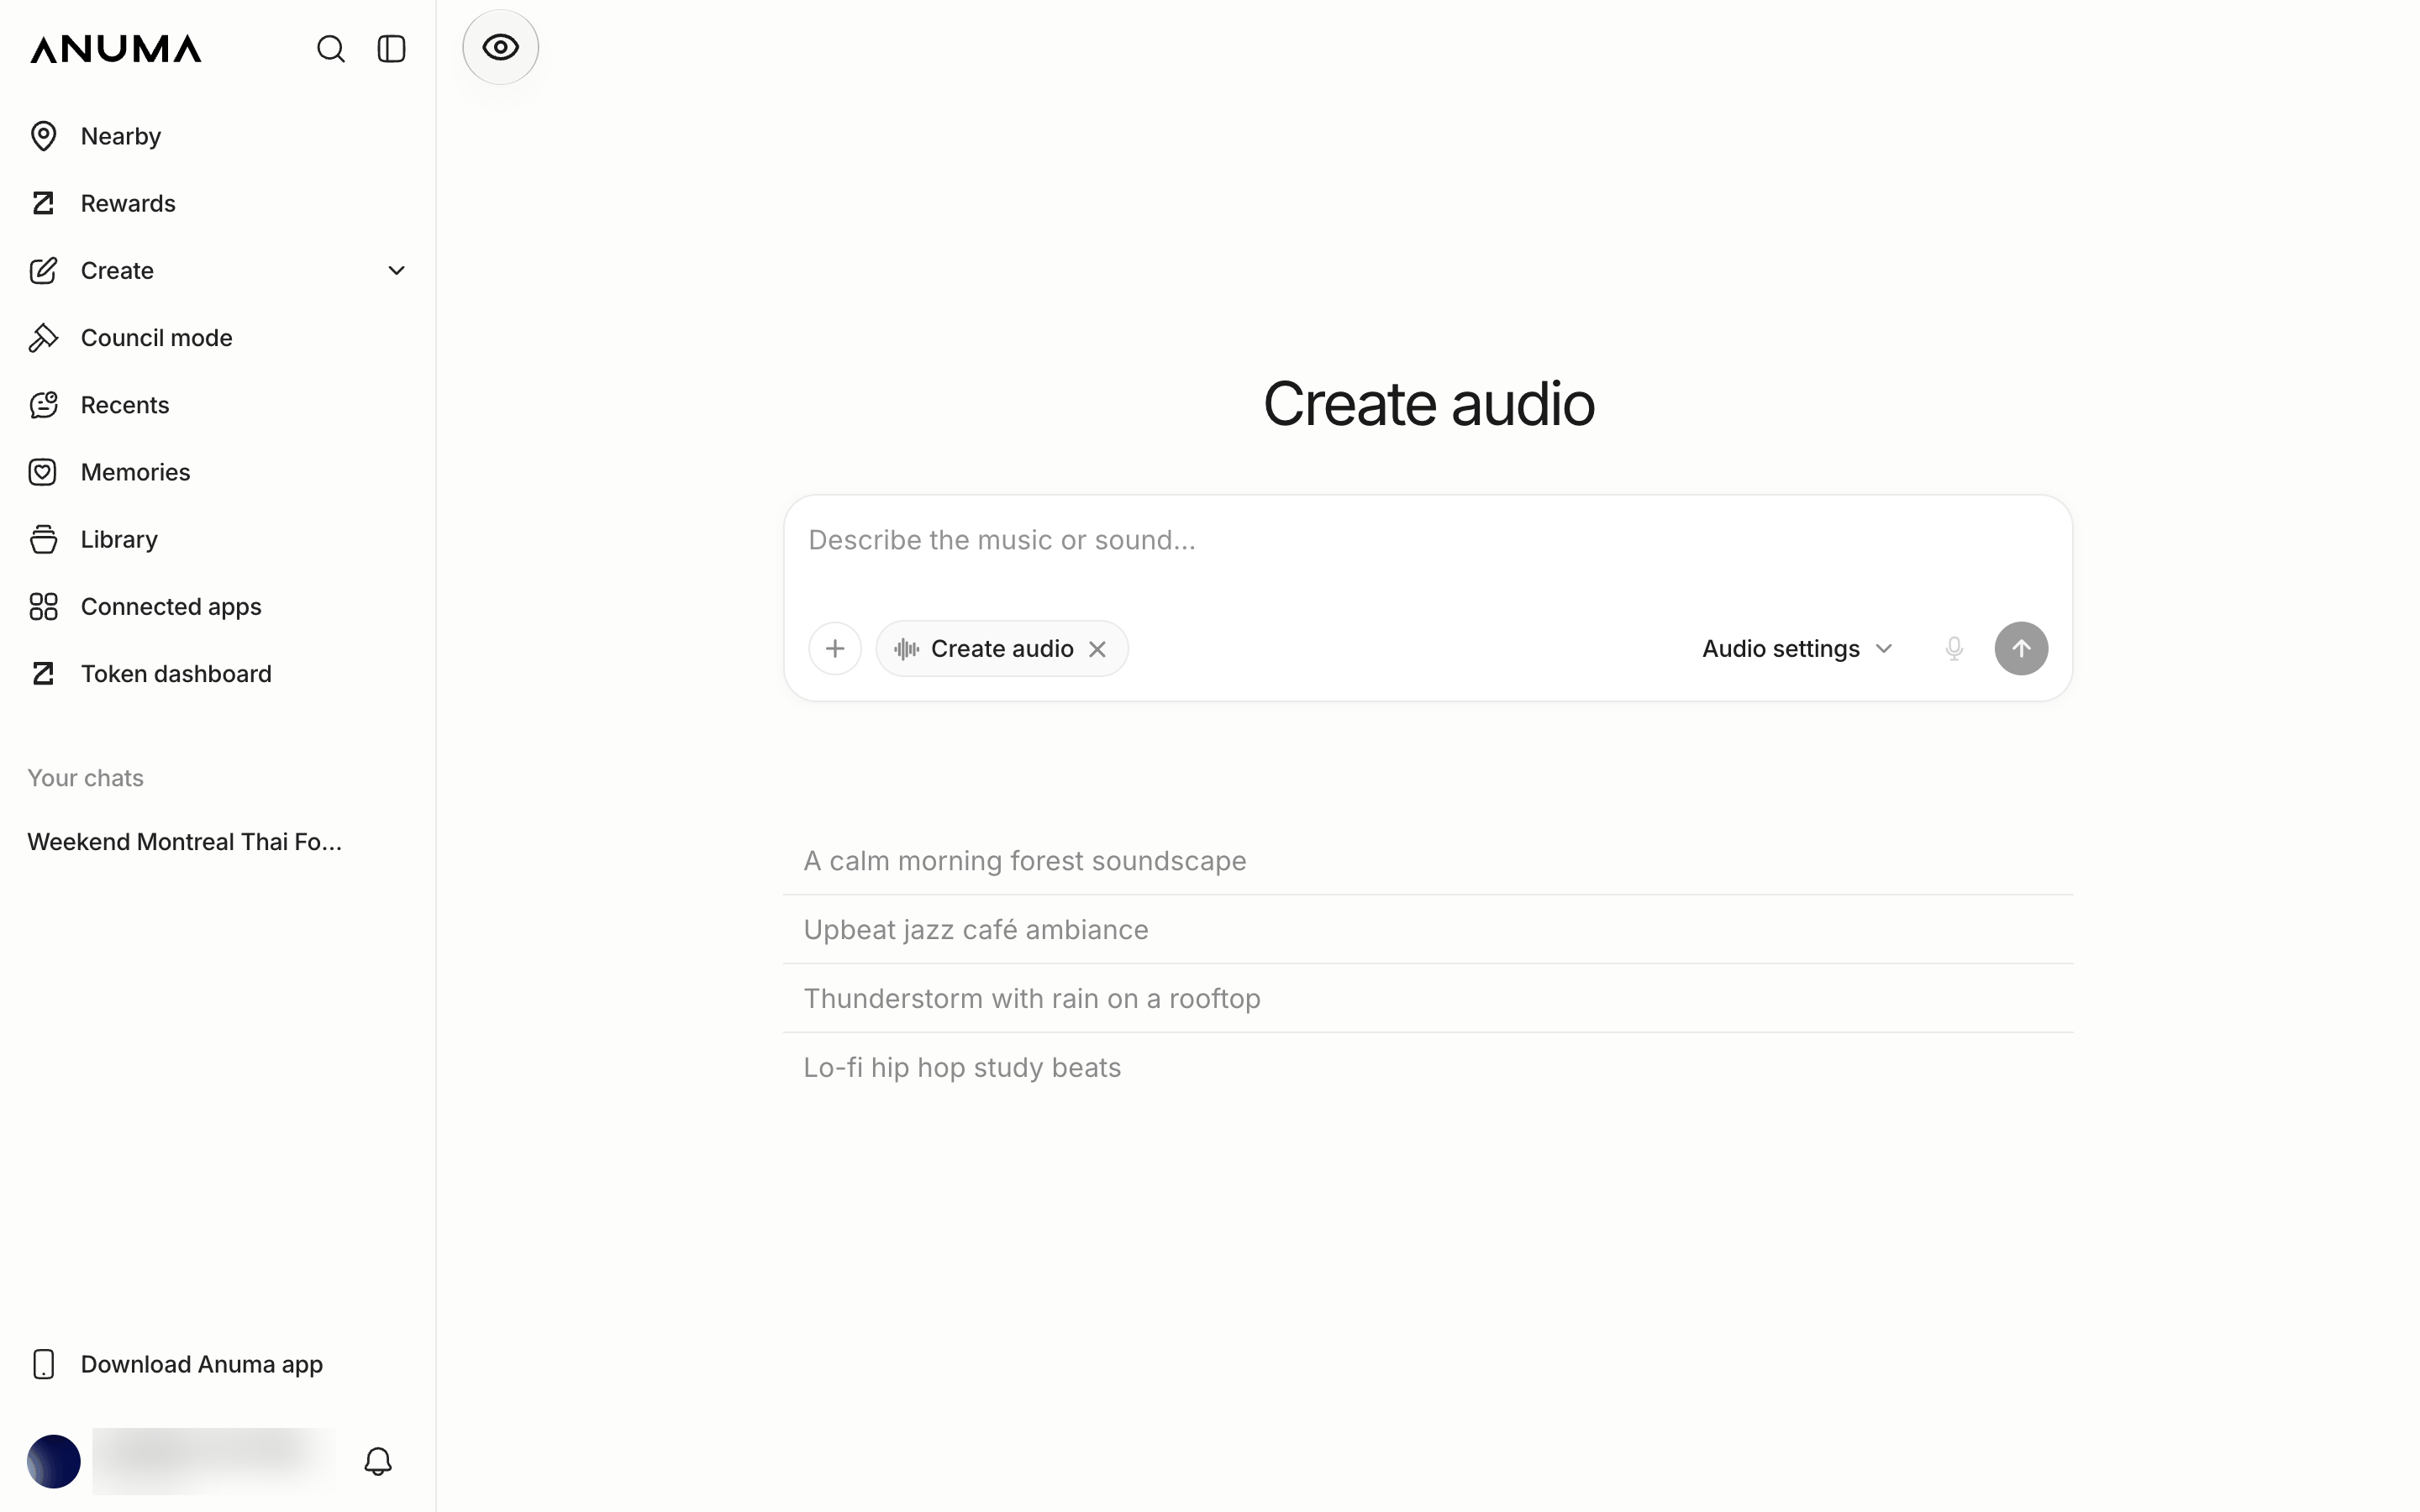Click the user profile avatar
2420x1512 pixels.
click(54, 1461)
